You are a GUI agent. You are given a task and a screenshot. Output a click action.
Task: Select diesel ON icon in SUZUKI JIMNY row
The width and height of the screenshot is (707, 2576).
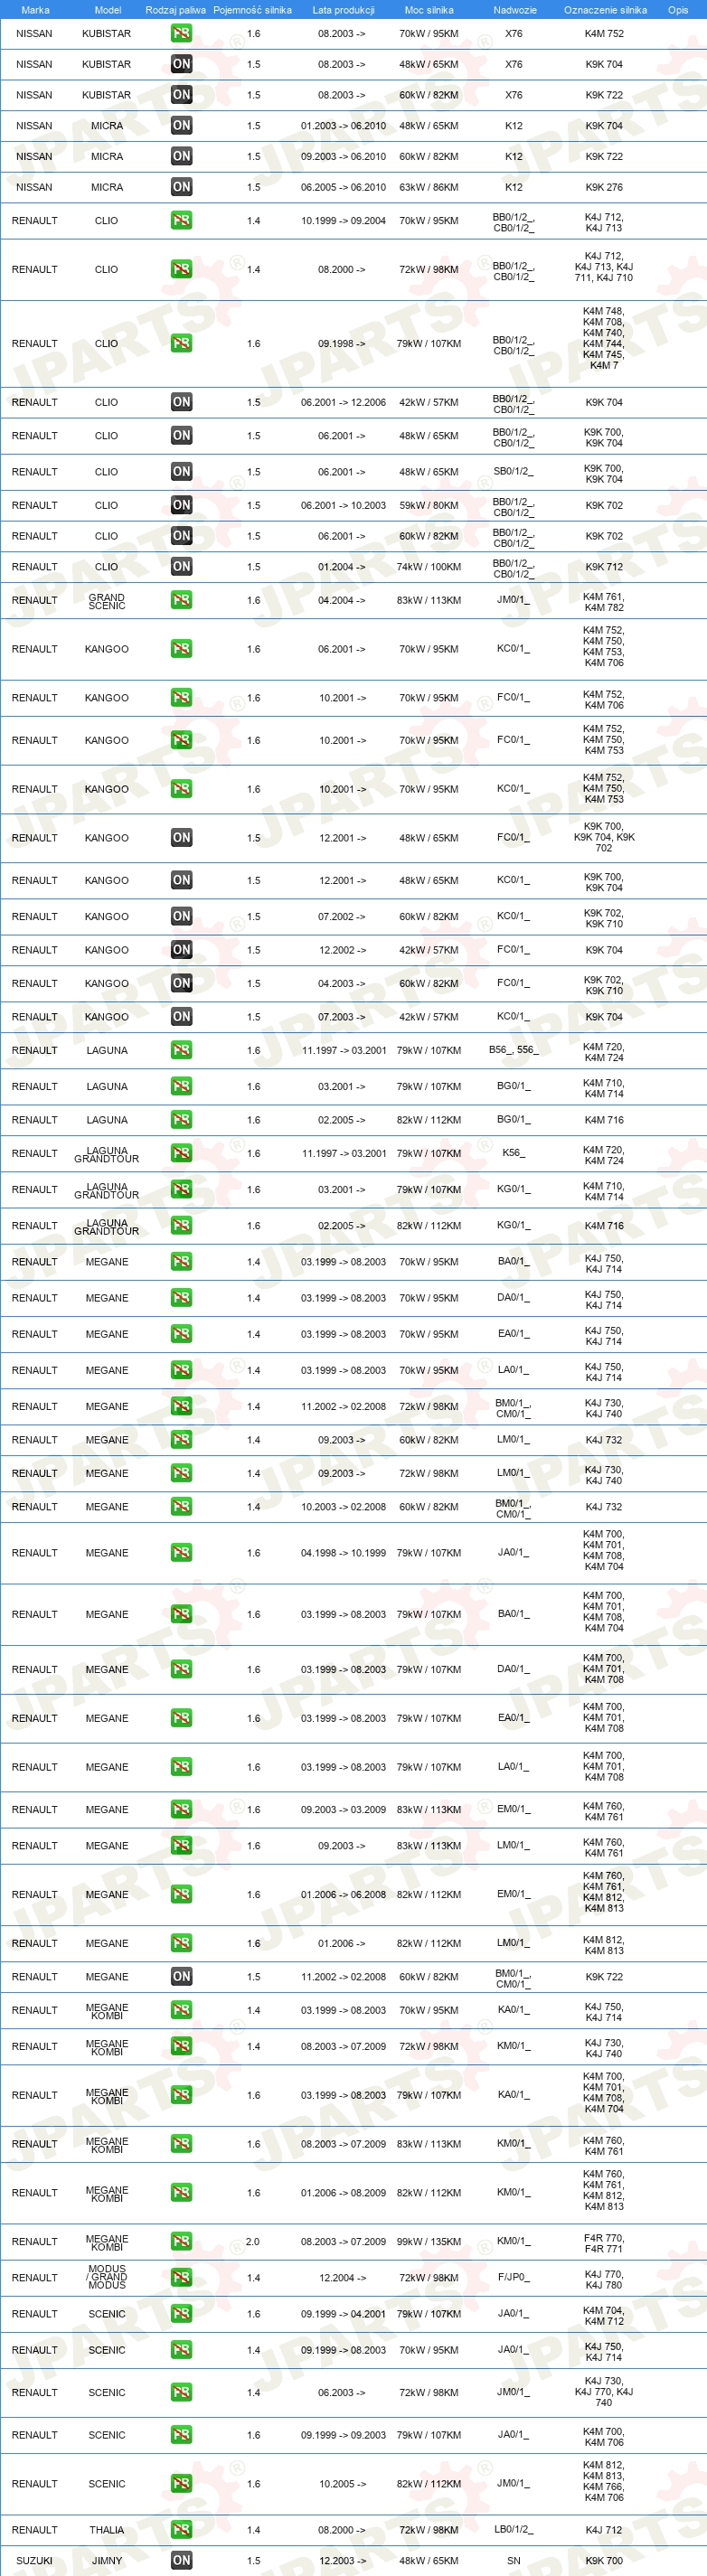pos(181,2560)
